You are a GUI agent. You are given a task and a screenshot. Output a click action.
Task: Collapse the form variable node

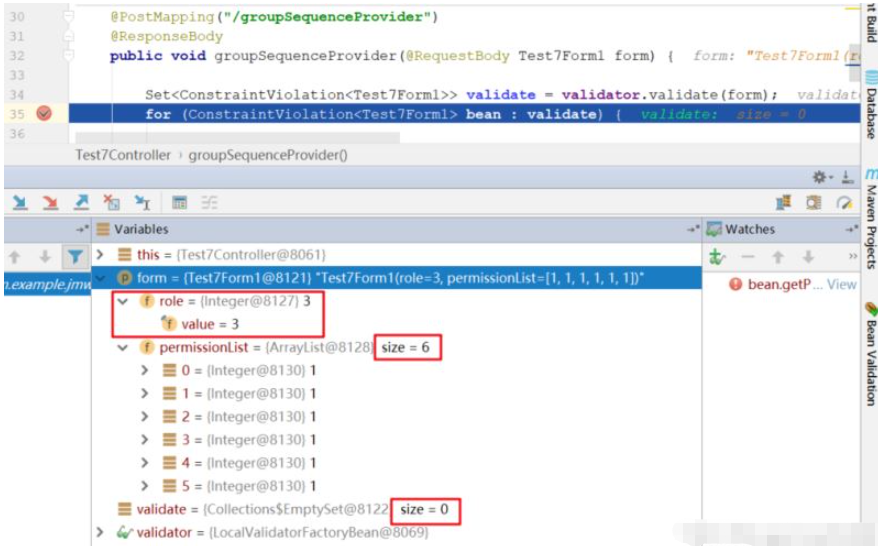pos(101,278)
